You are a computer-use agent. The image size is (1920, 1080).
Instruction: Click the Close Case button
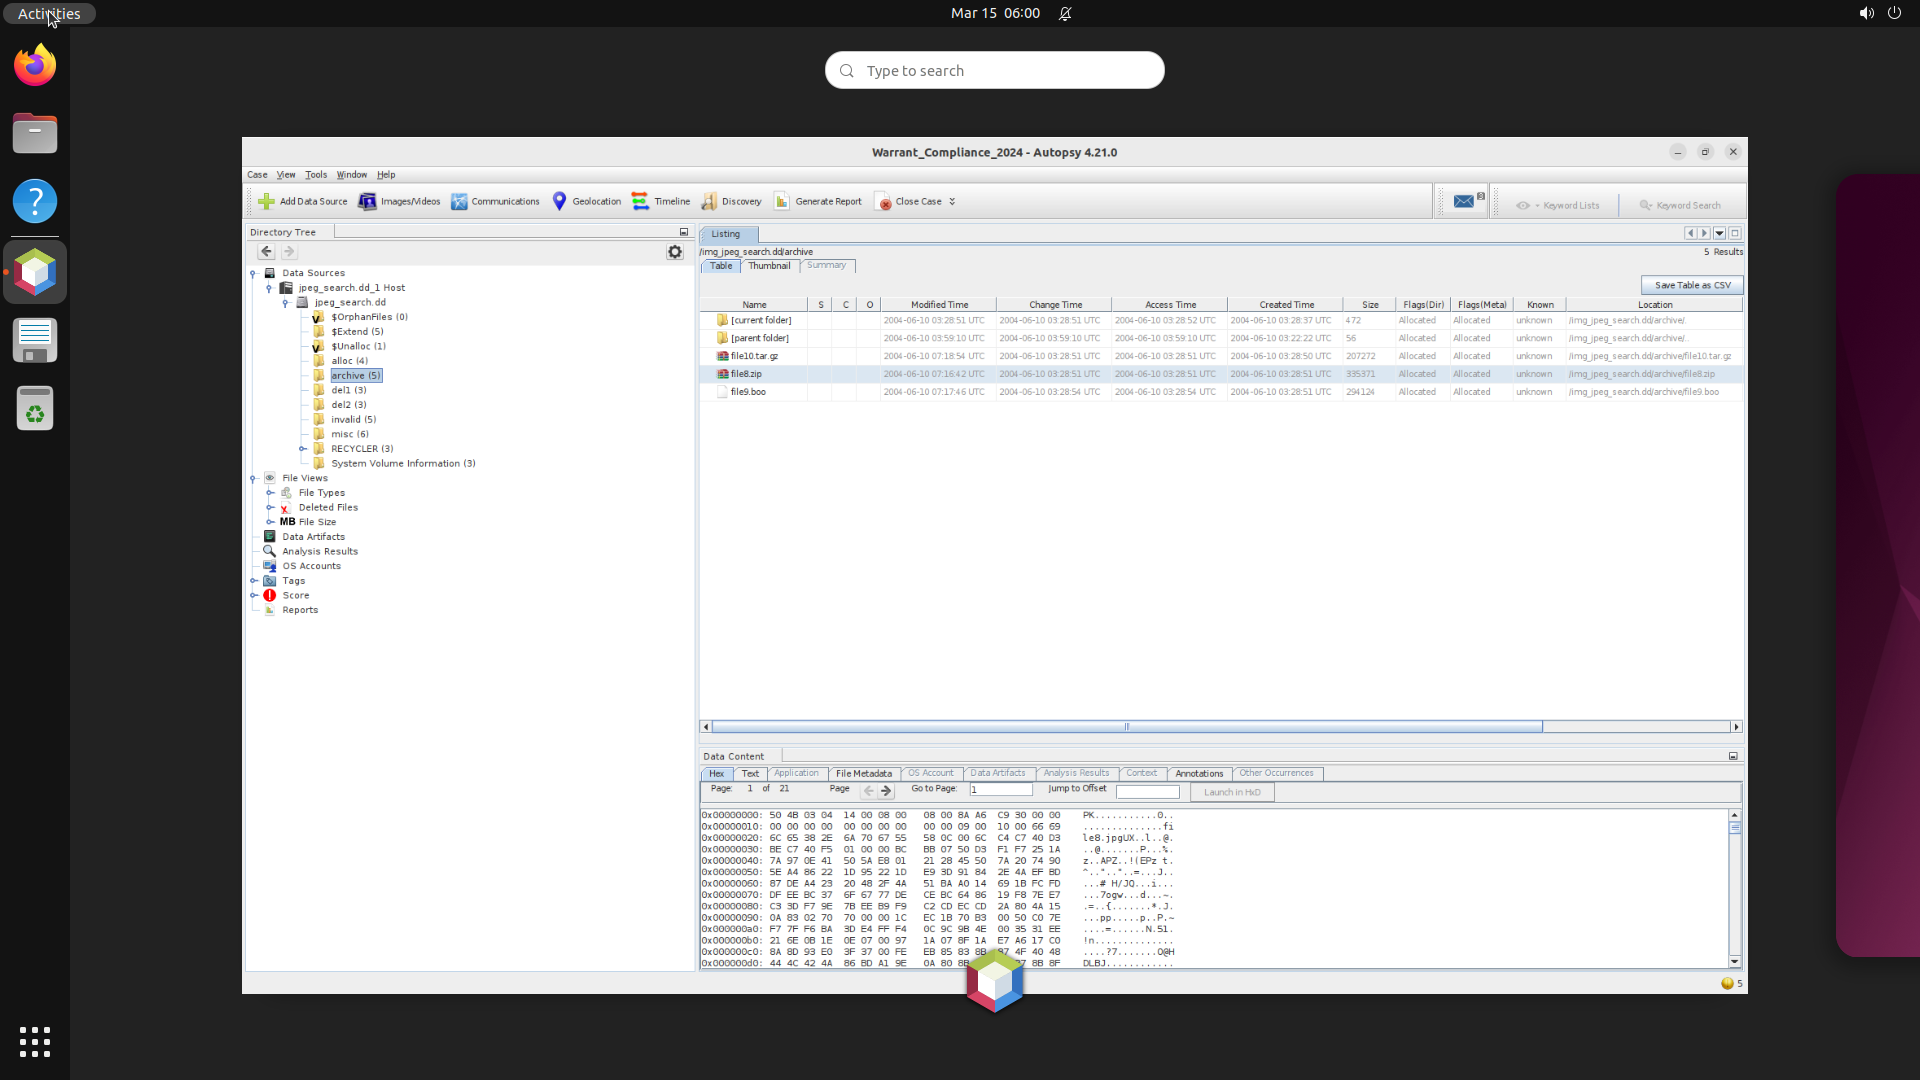[x=908, y=202]
